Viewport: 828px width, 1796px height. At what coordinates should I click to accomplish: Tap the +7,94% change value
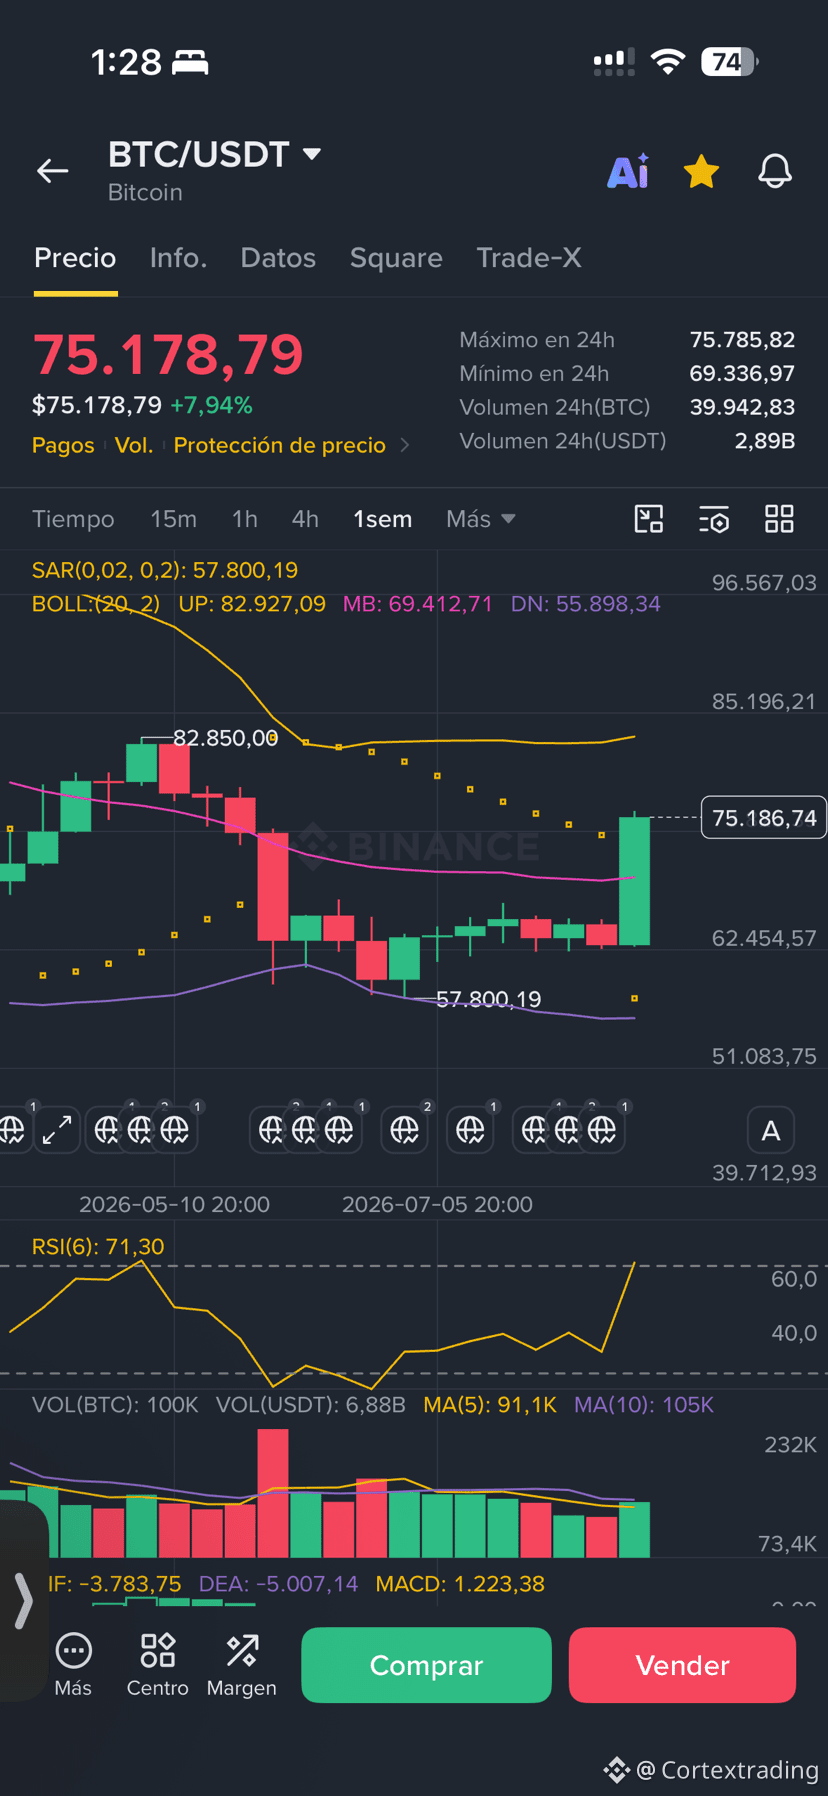coord(211,405)
